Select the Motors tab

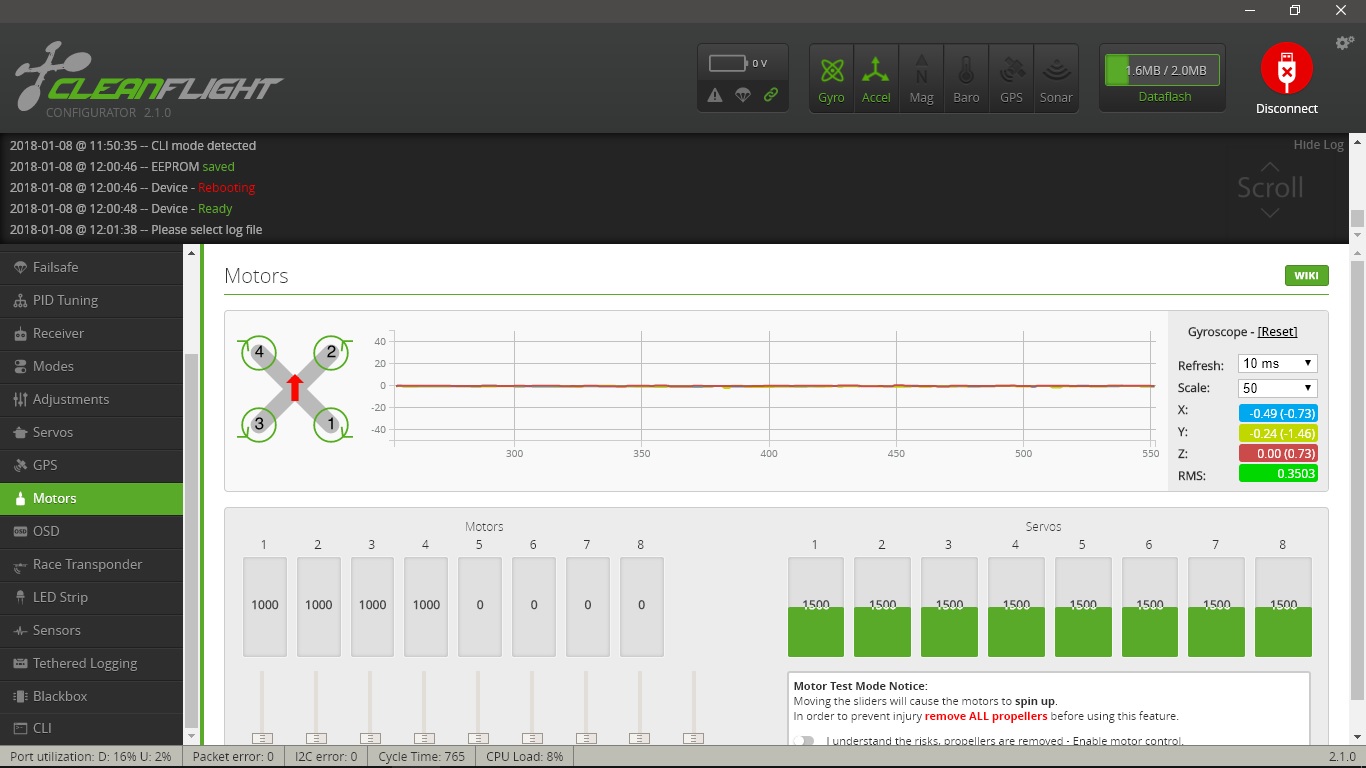[92, 498]
